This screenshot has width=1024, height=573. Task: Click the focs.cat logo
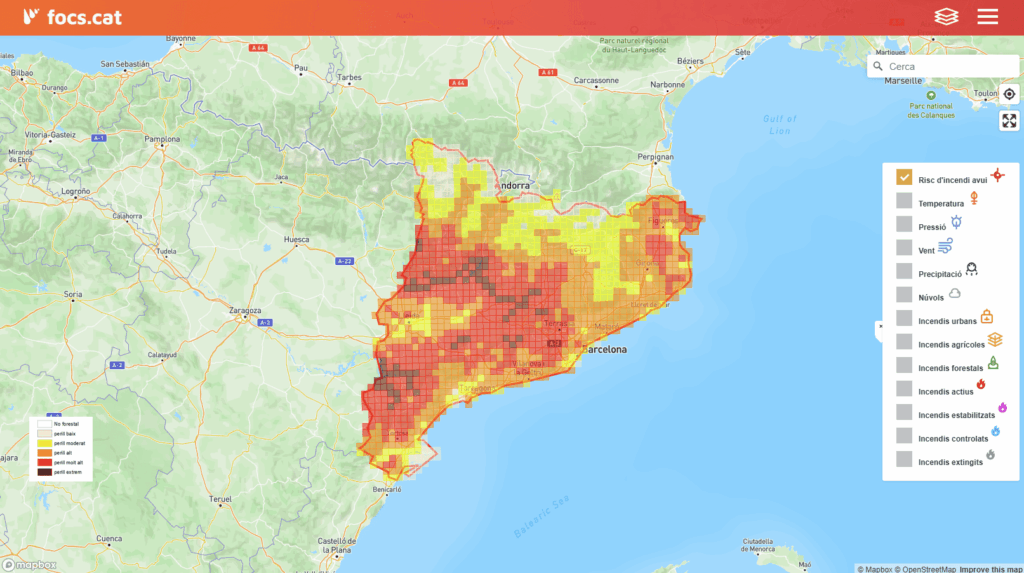click(72, 17)
